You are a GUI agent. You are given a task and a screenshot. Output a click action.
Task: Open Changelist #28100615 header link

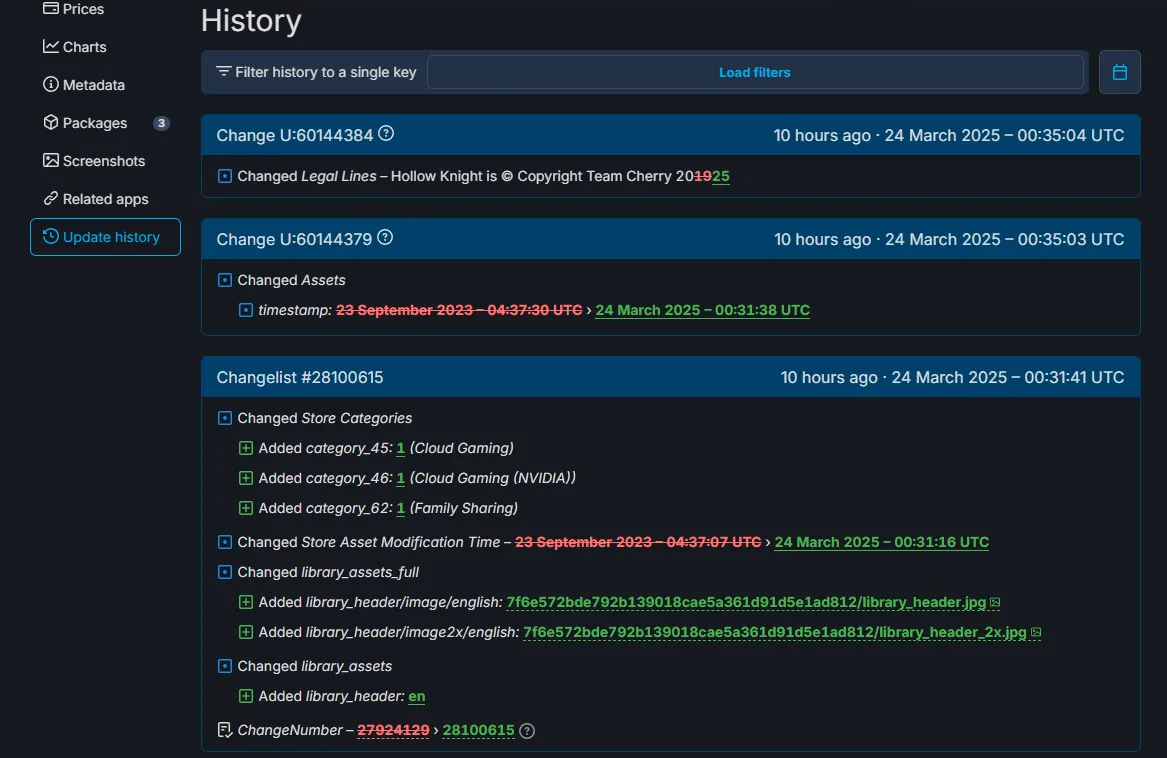(300, 377)
